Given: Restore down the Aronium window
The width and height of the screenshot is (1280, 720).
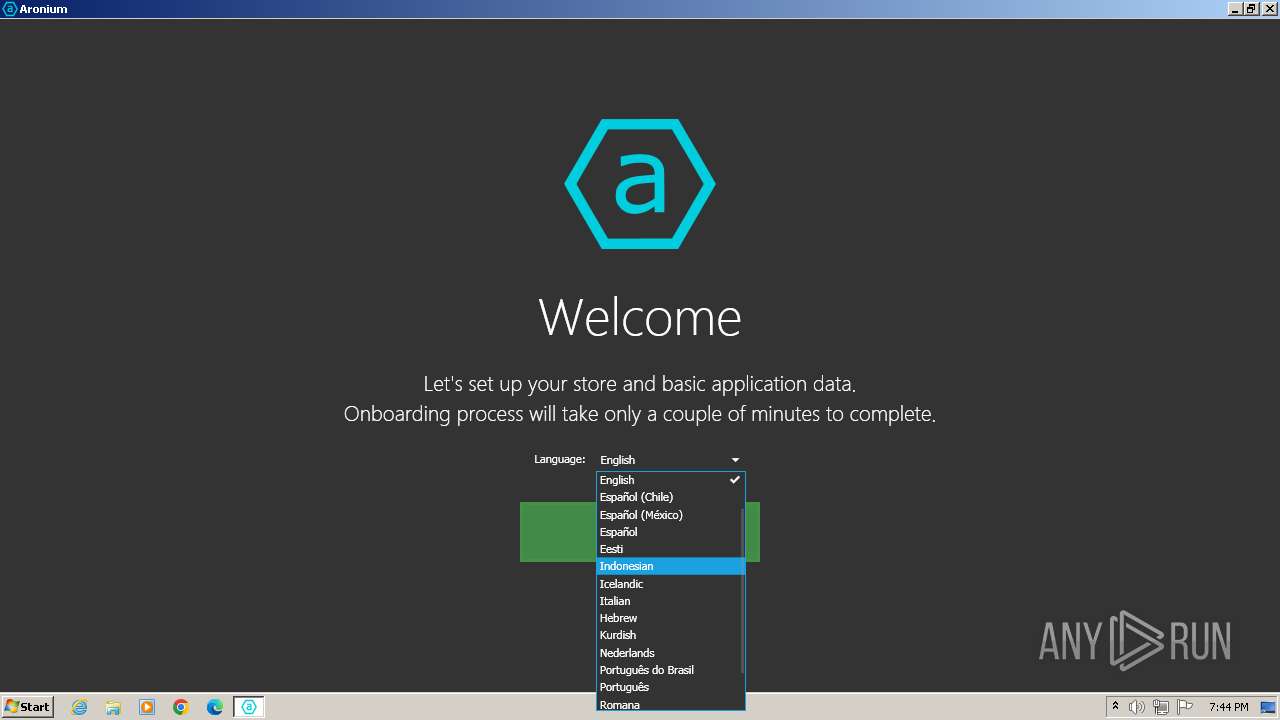Looking at the screenshot, I should click(1251, 9).
